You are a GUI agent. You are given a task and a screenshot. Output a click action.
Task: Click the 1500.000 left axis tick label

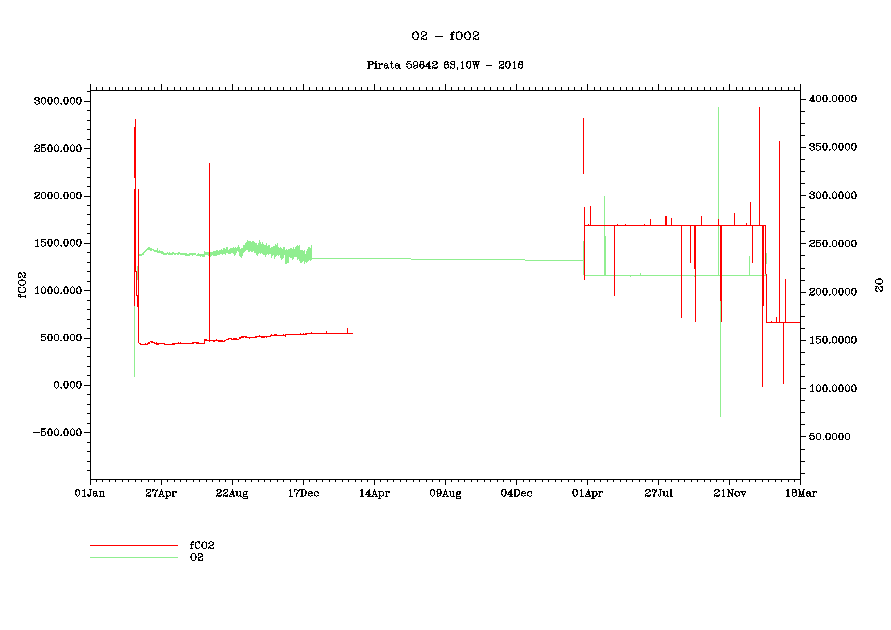click(57, 243)
